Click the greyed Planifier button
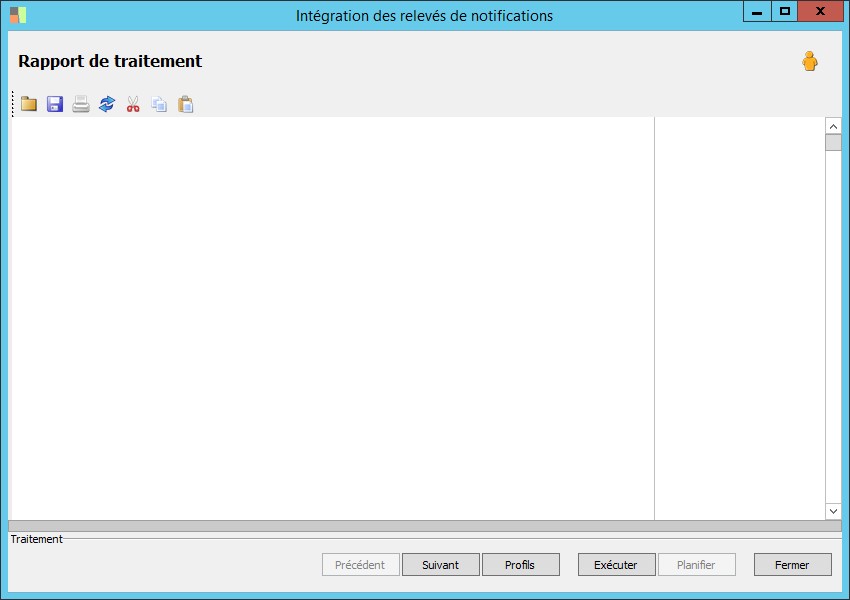The width and height of the screenshot is (850, 600). (x=697, y=565)
